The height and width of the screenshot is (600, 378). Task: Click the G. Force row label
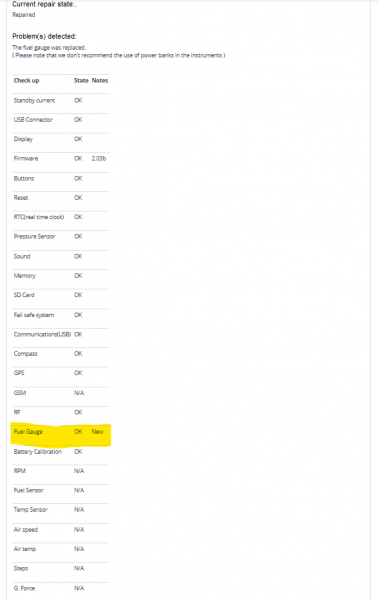point(24,589)
